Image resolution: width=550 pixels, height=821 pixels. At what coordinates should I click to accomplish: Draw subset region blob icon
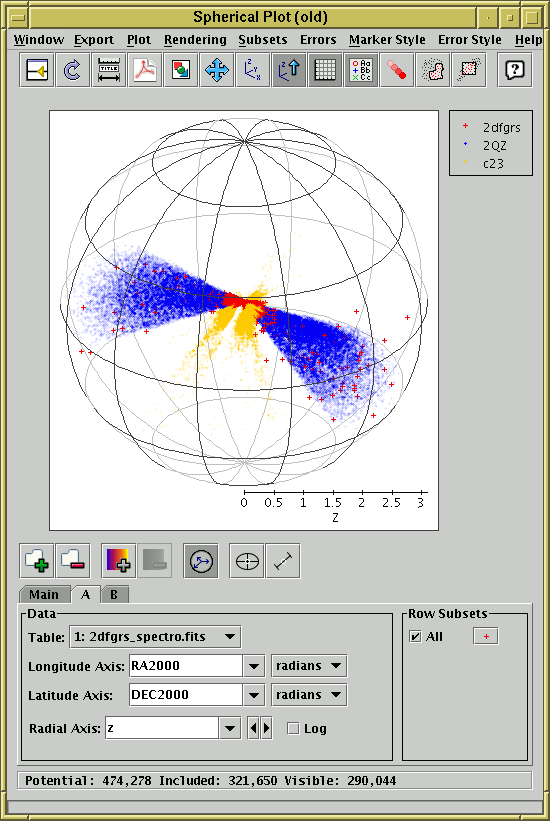pos(433,70)
